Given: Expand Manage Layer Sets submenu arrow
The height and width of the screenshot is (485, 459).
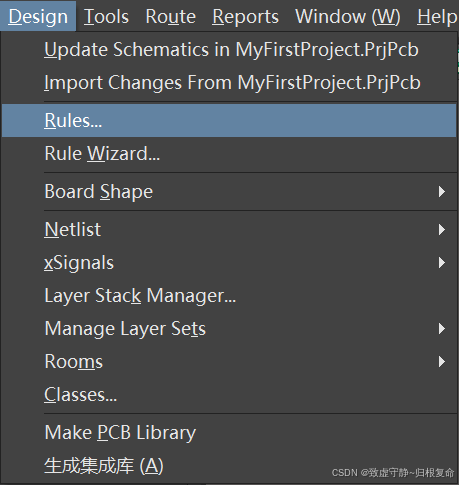Looking at the screenshot, I should [442, 329].
